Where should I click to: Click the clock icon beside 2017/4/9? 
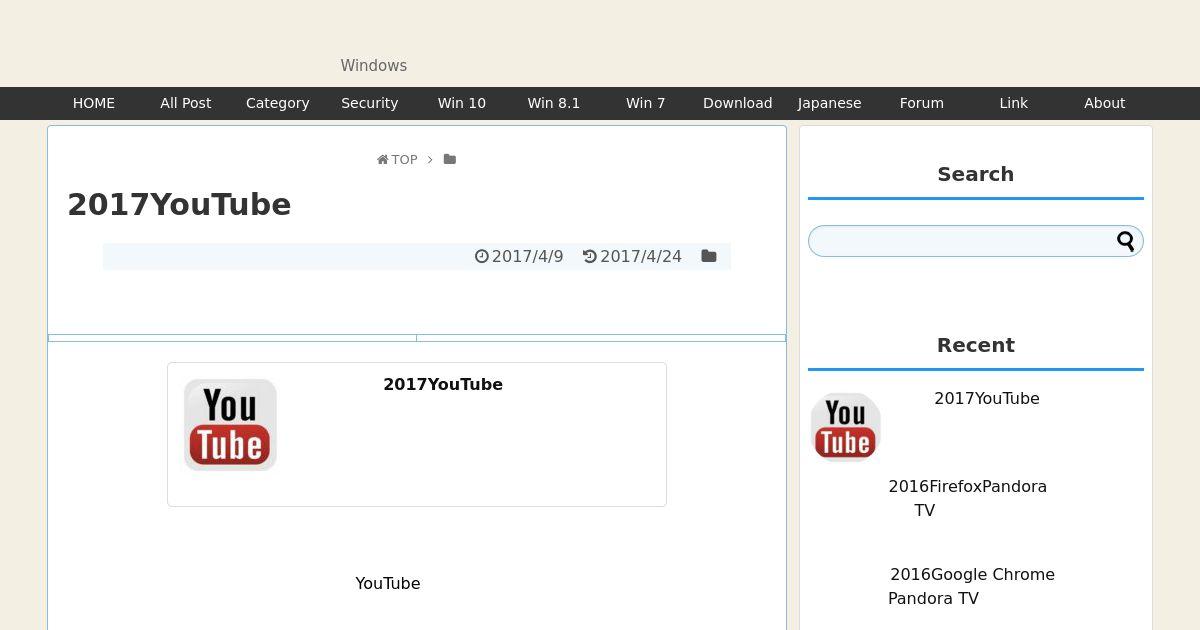482,256
